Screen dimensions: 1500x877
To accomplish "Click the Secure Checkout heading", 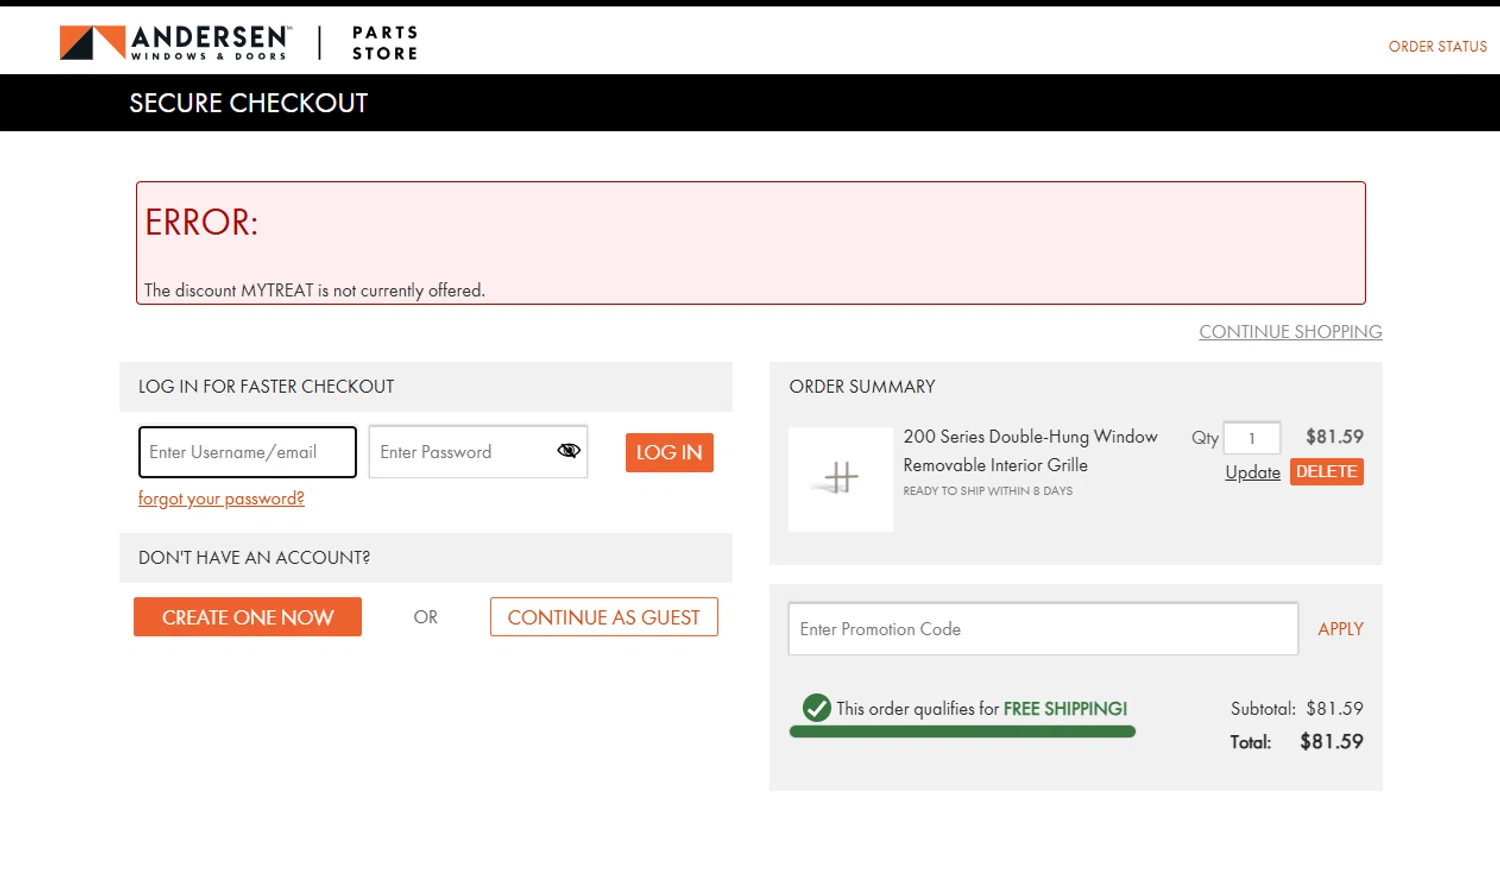I will pos(248,103).
